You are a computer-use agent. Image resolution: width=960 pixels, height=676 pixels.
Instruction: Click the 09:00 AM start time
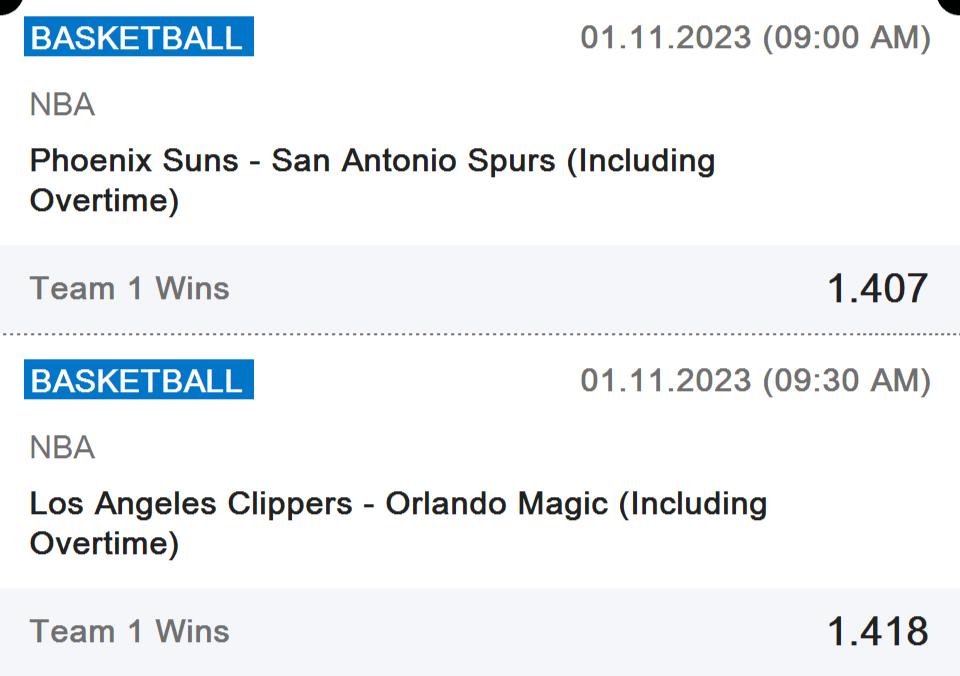[846, 38]
